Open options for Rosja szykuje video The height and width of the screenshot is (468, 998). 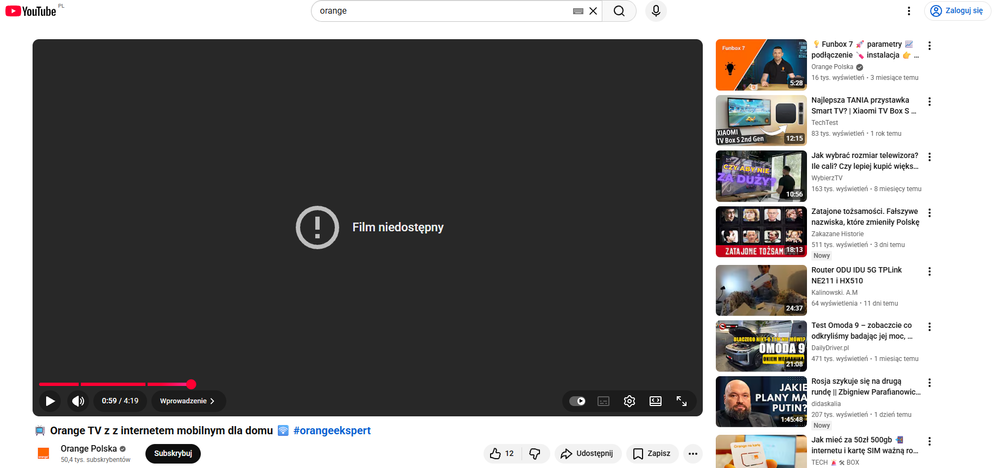coord(929,382)
